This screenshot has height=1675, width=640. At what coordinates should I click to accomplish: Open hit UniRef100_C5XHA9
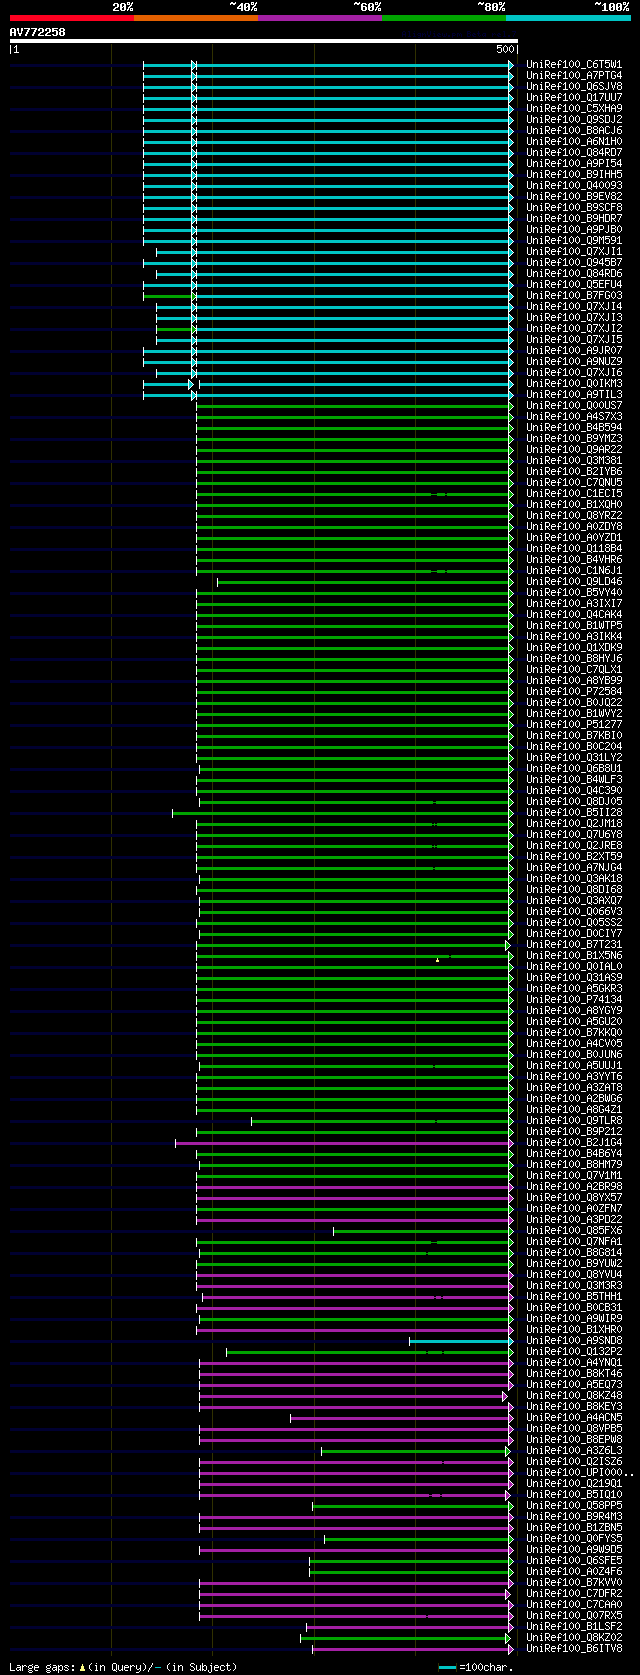[574, 108]
